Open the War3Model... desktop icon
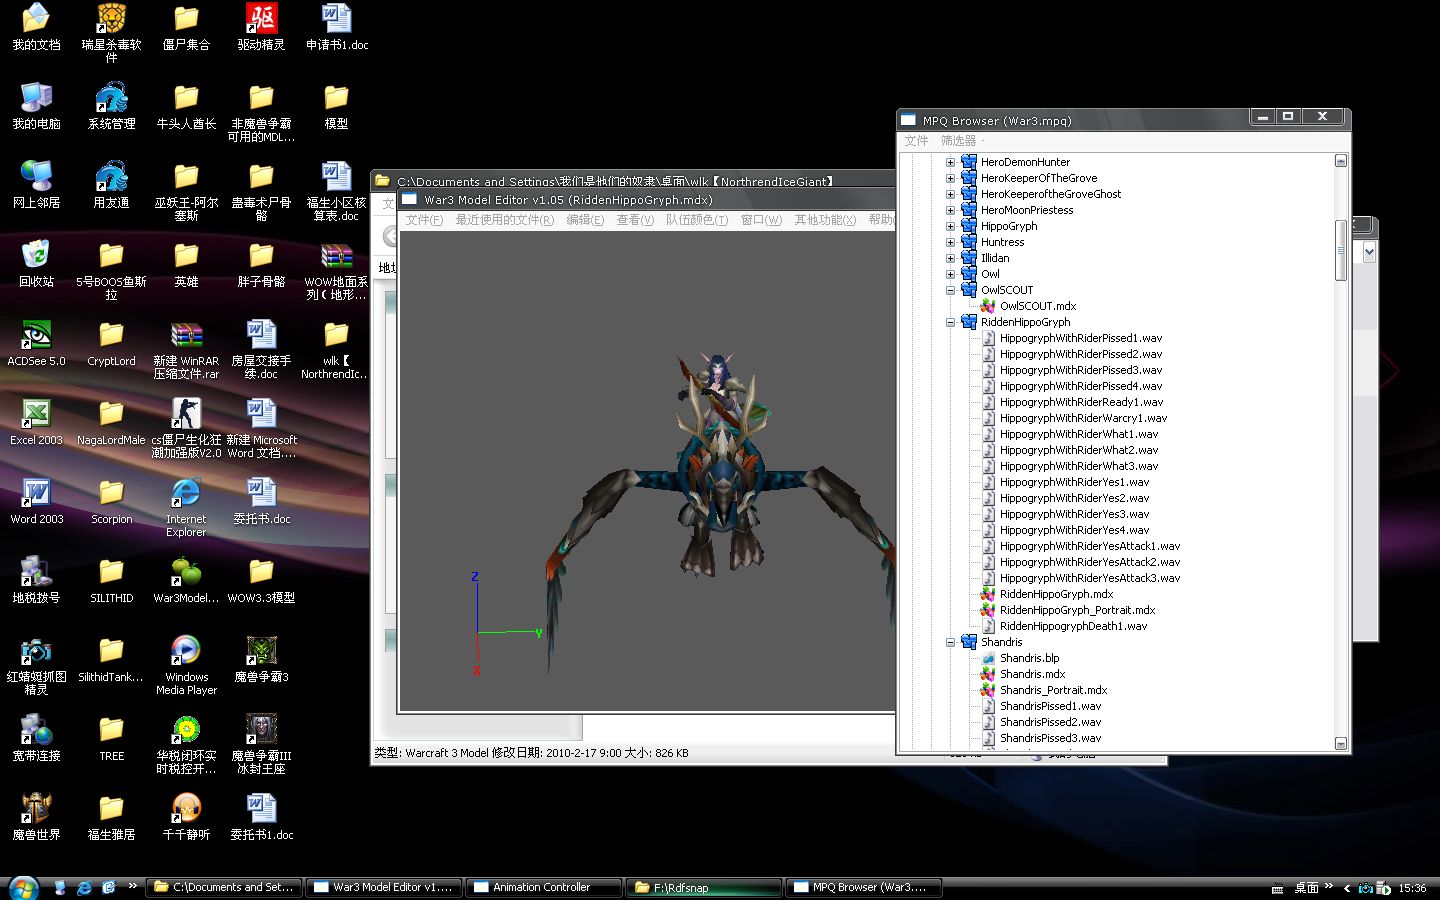The image size is (1440, 900). point(186,579)
